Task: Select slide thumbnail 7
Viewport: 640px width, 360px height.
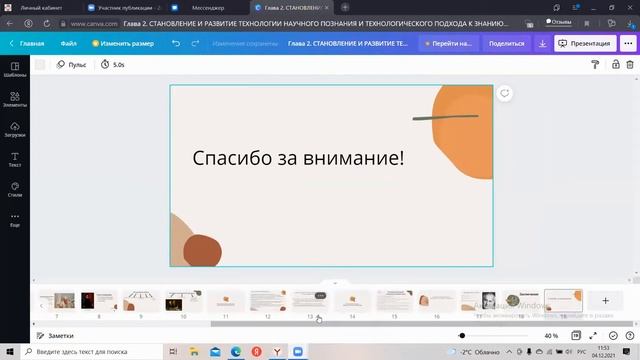Action: tap(57, 301)
